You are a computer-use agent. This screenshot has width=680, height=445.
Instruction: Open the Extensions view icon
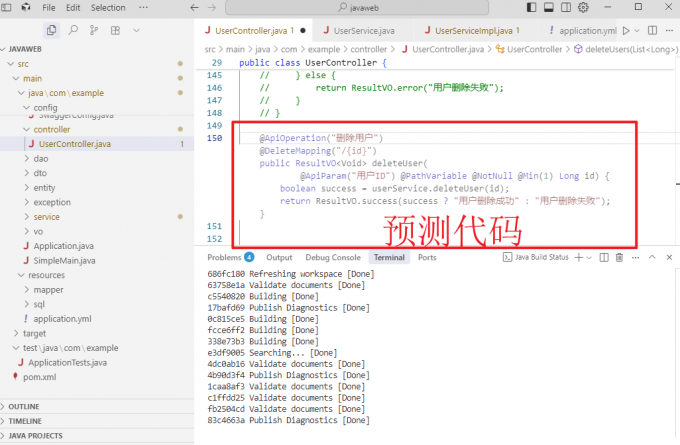click(117, 31)
